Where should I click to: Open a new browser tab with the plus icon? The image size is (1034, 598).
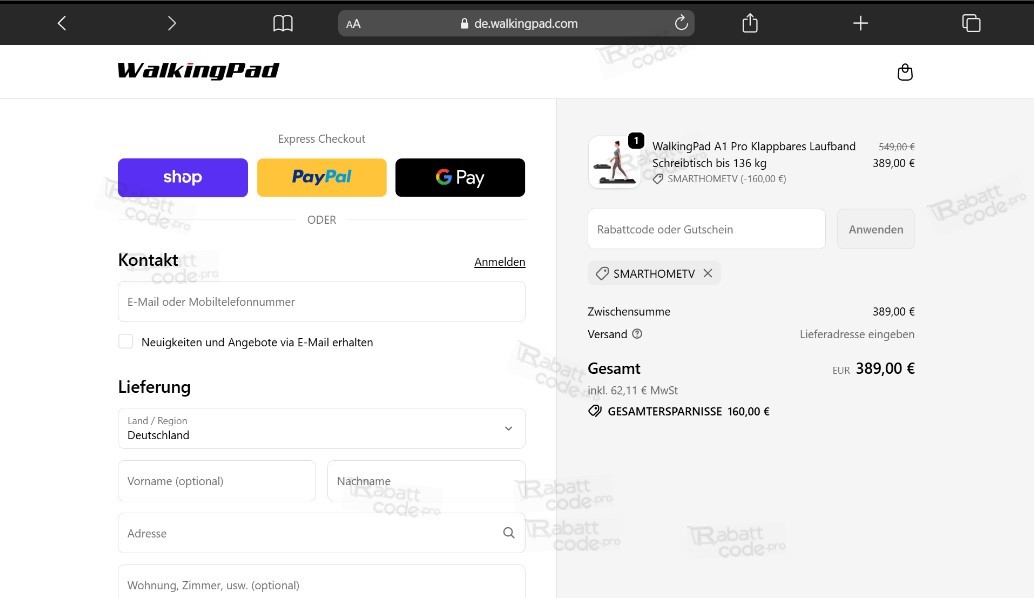(860, 22)
